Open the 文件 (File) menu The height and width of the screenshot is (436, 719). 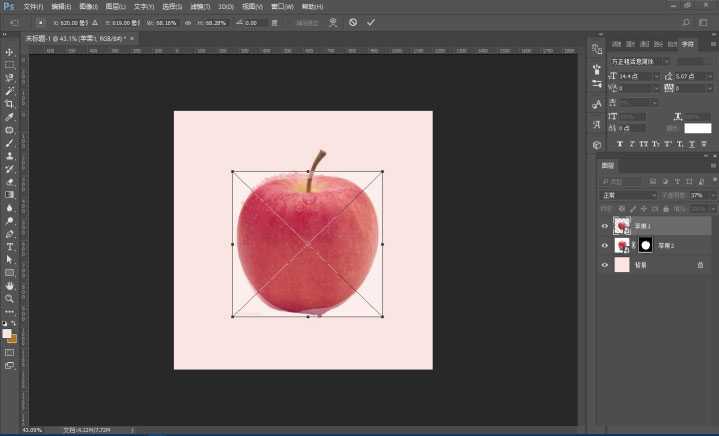tap(33, 6)
